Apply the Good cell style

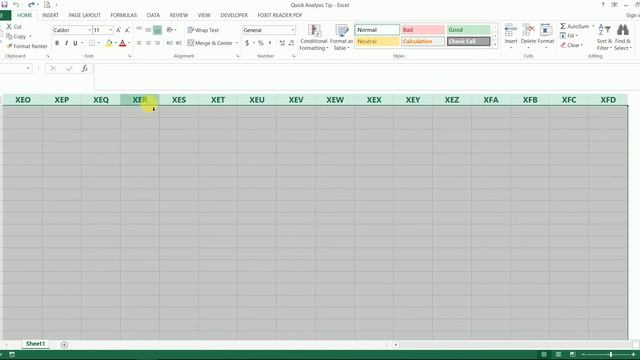click(468, 30)
